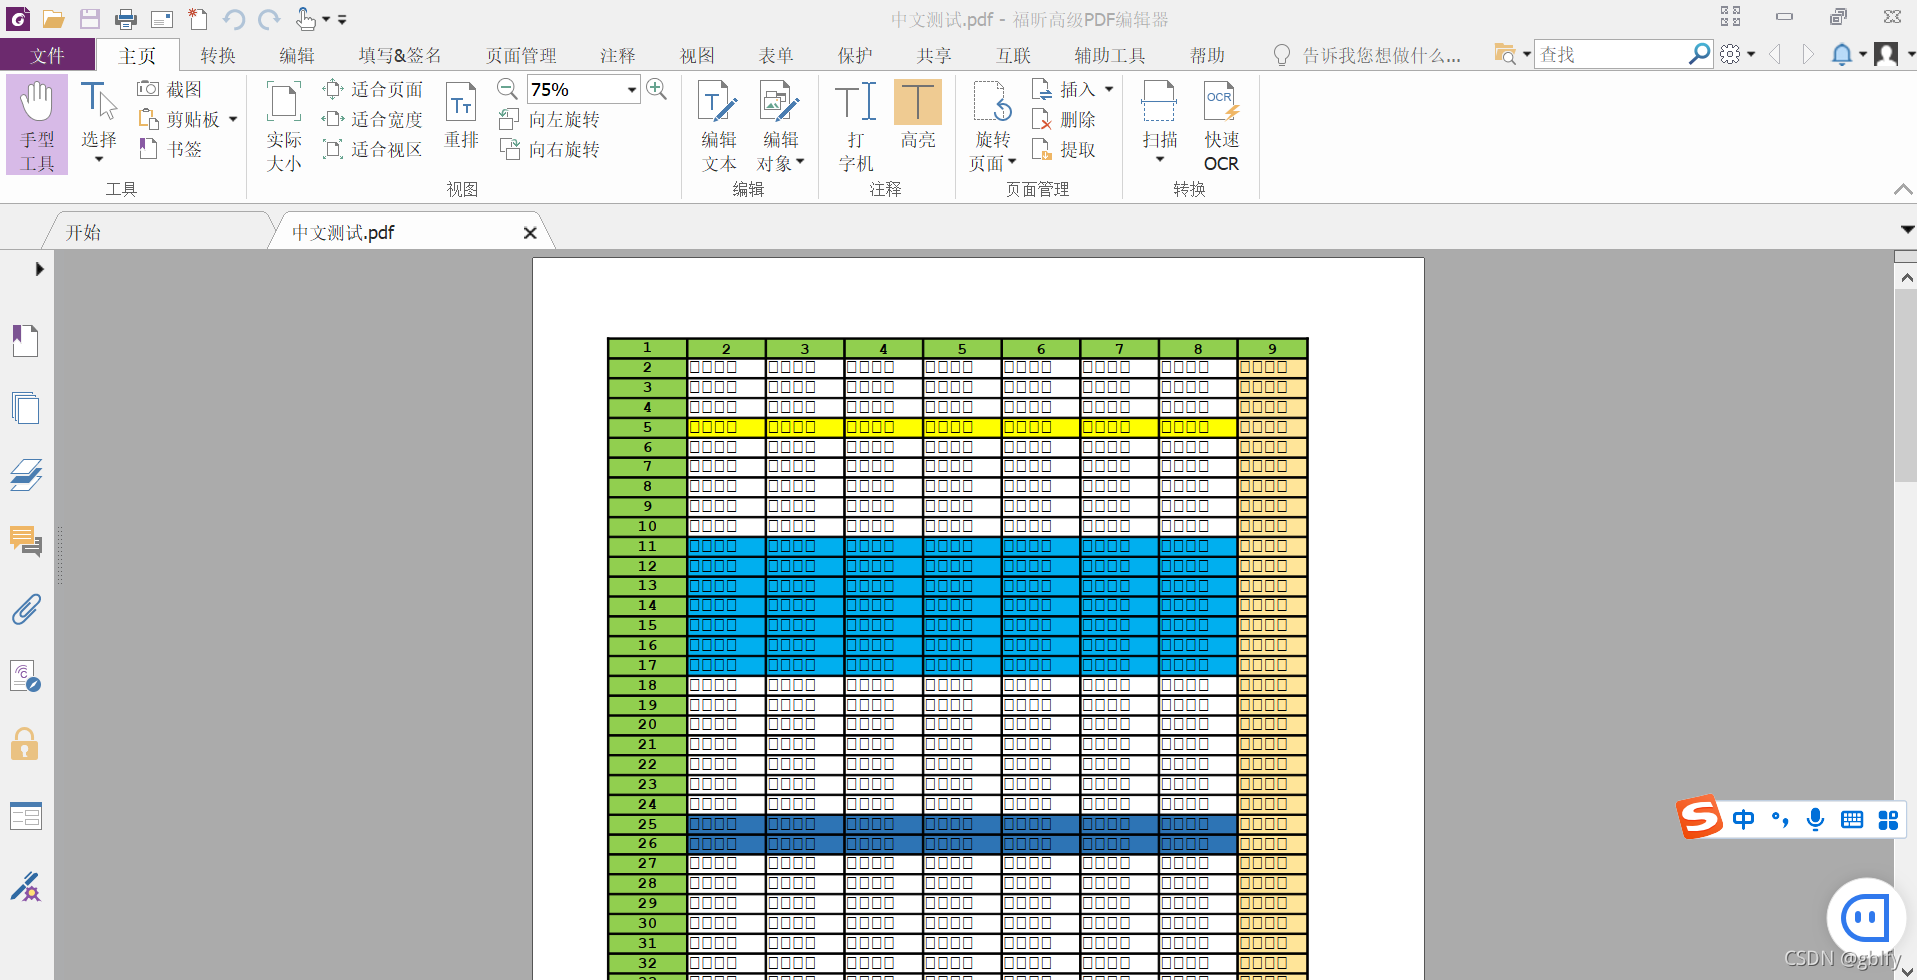This screenshot has width=1917, height=980.
Task: Click the Snapshot tool (截图)
Action: (x=170, y=89)
